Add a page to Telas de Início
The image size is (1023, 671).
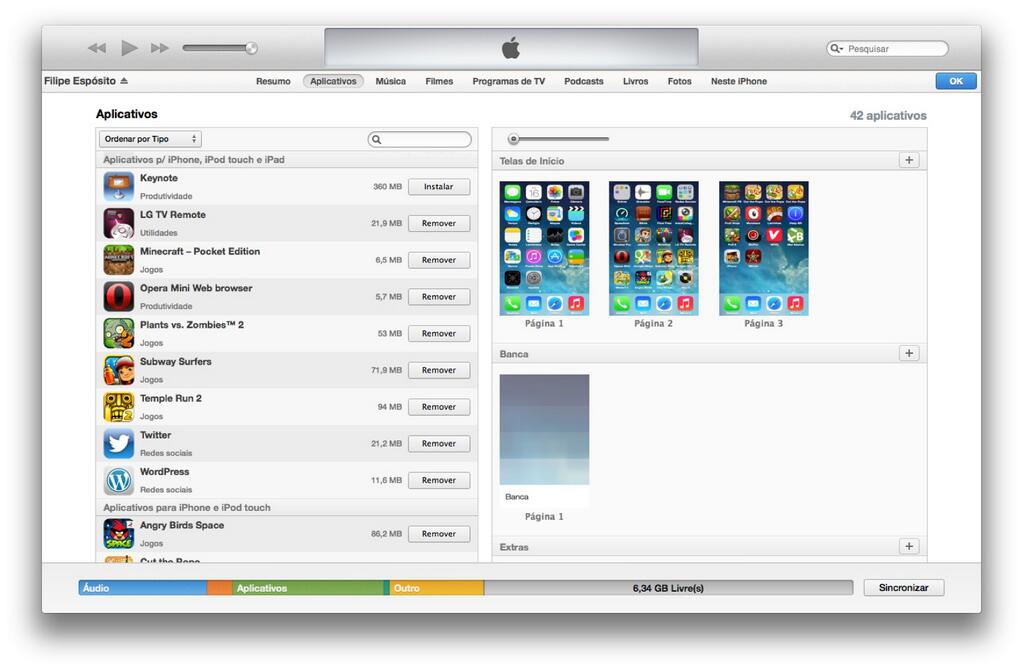pyautogui.click(x=909, y=160)
